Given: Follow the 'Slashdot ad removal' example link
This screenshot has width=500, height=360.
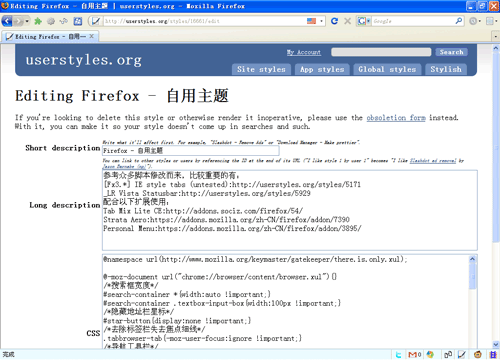Looking at the screenshot, I should 433,161.
